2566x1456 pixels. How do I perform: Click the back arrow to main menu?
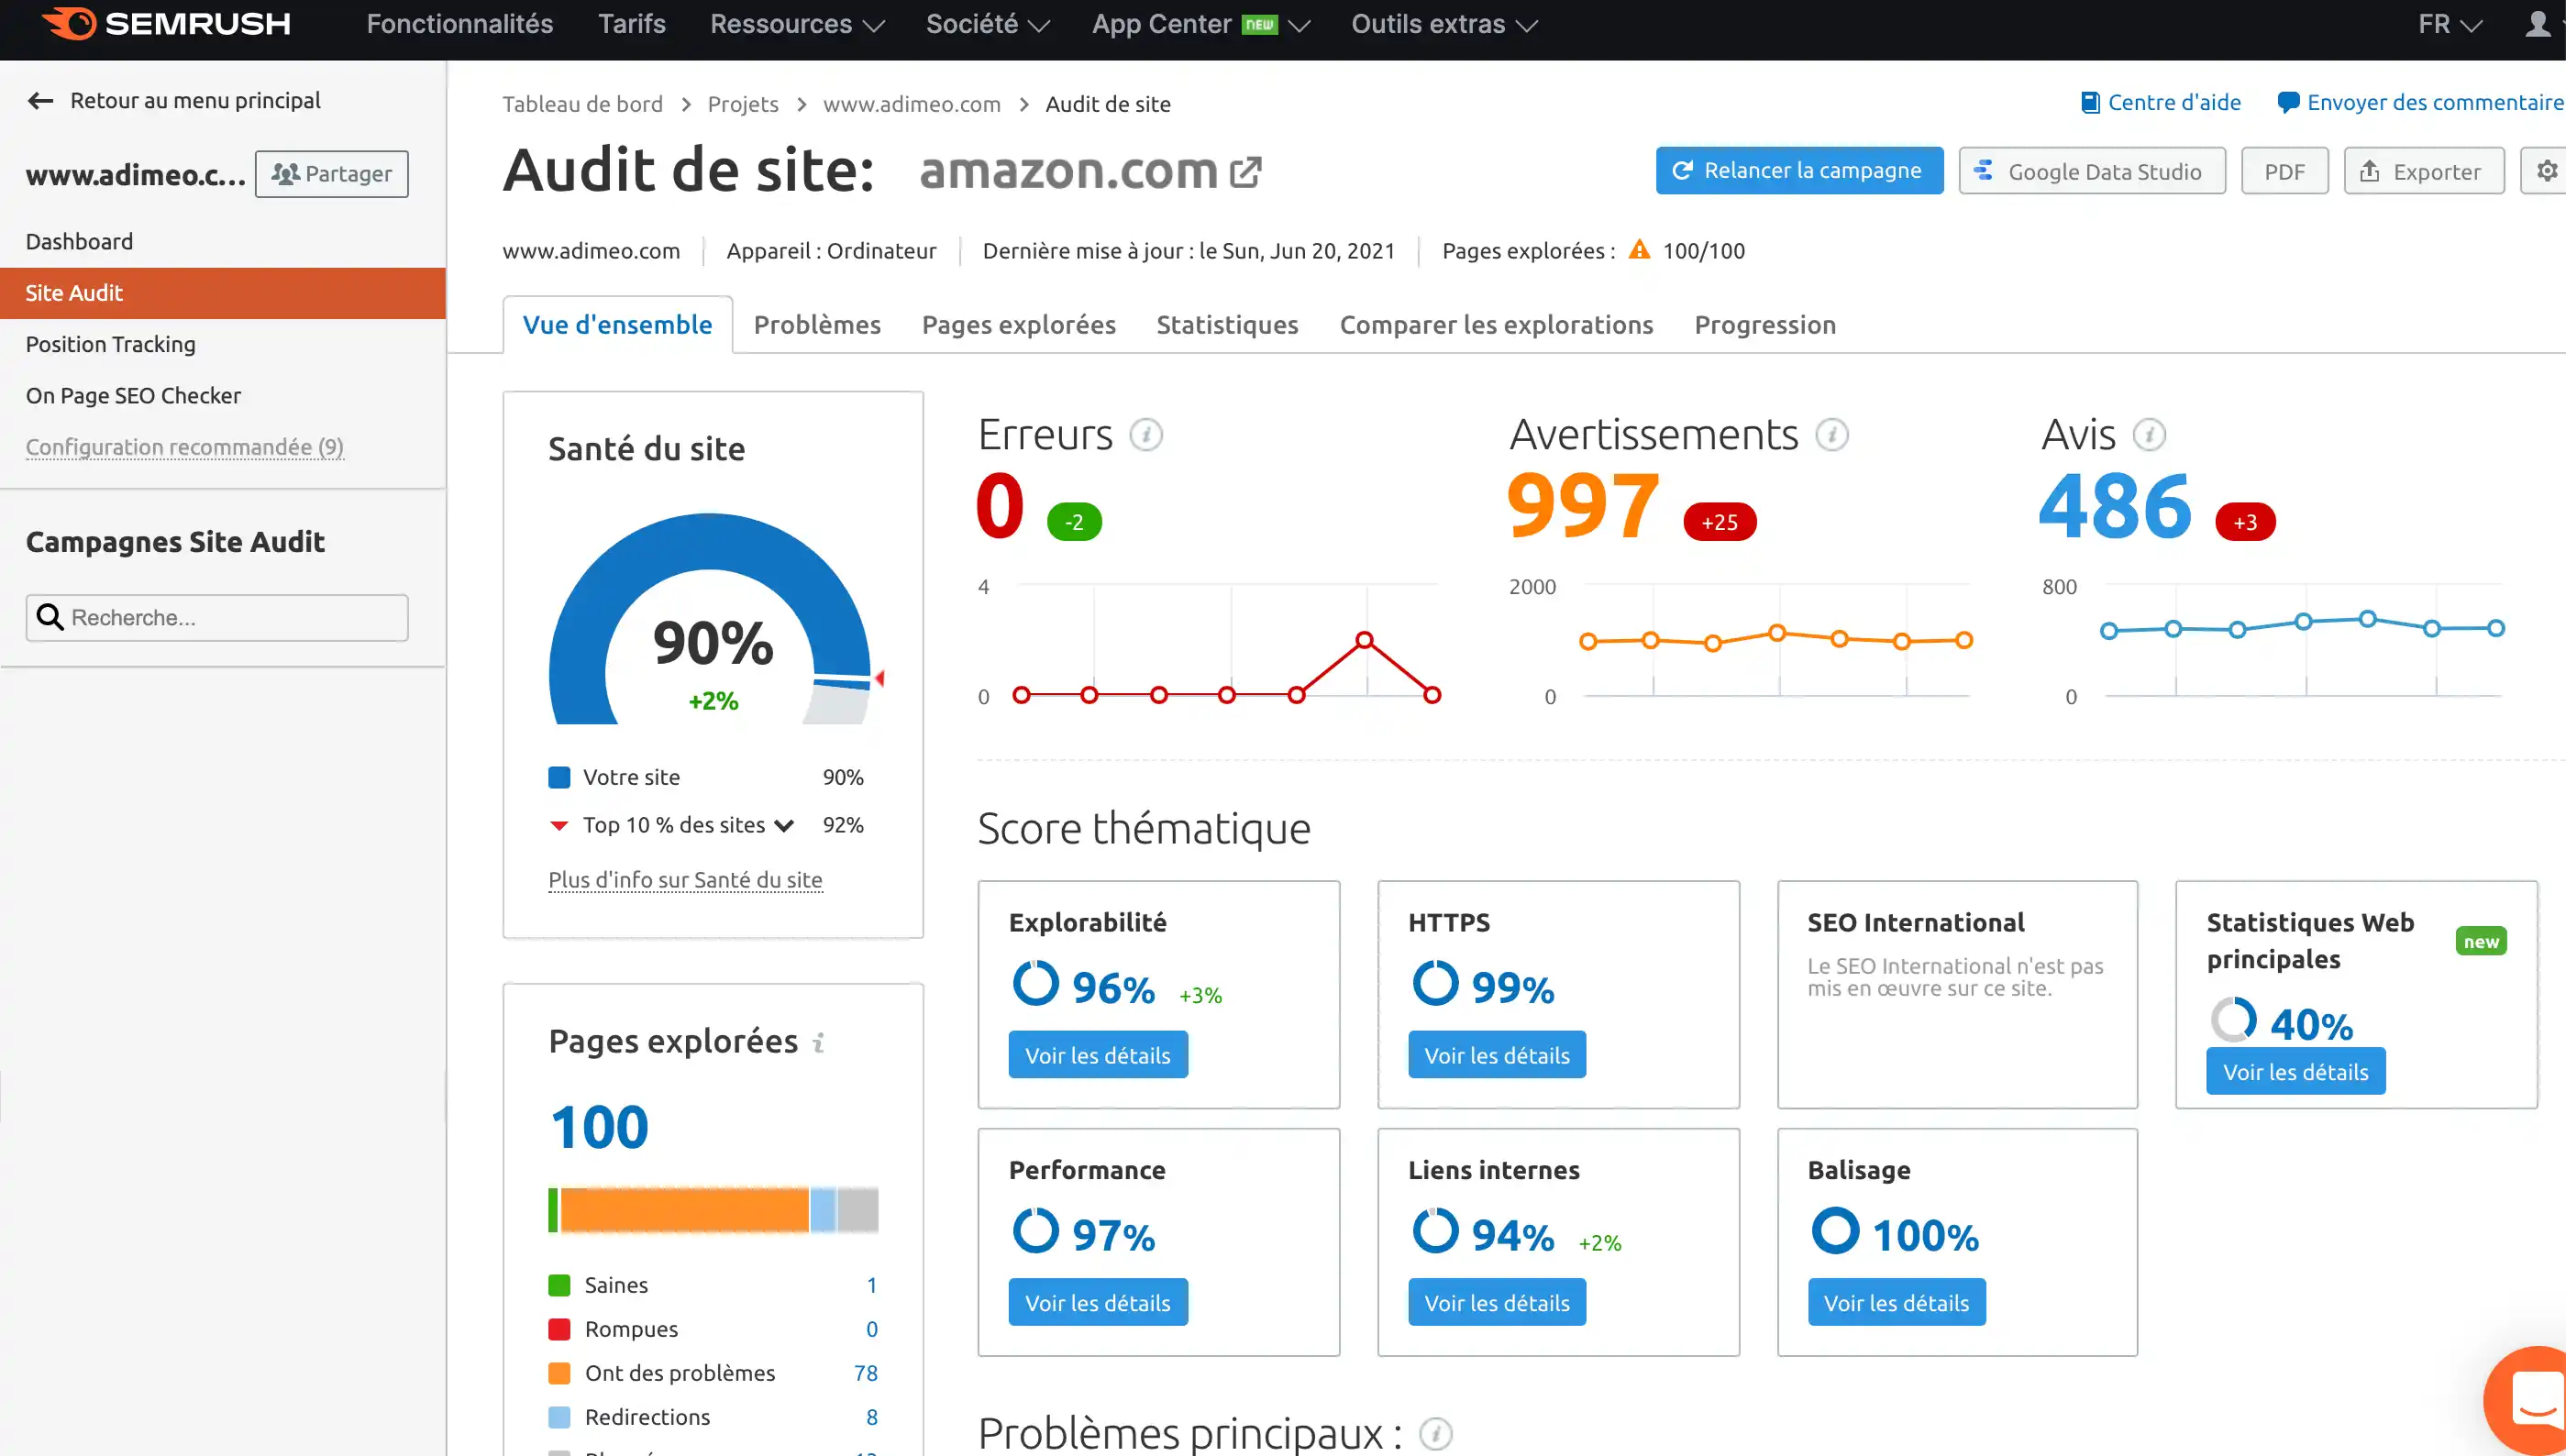coord(40,101)
